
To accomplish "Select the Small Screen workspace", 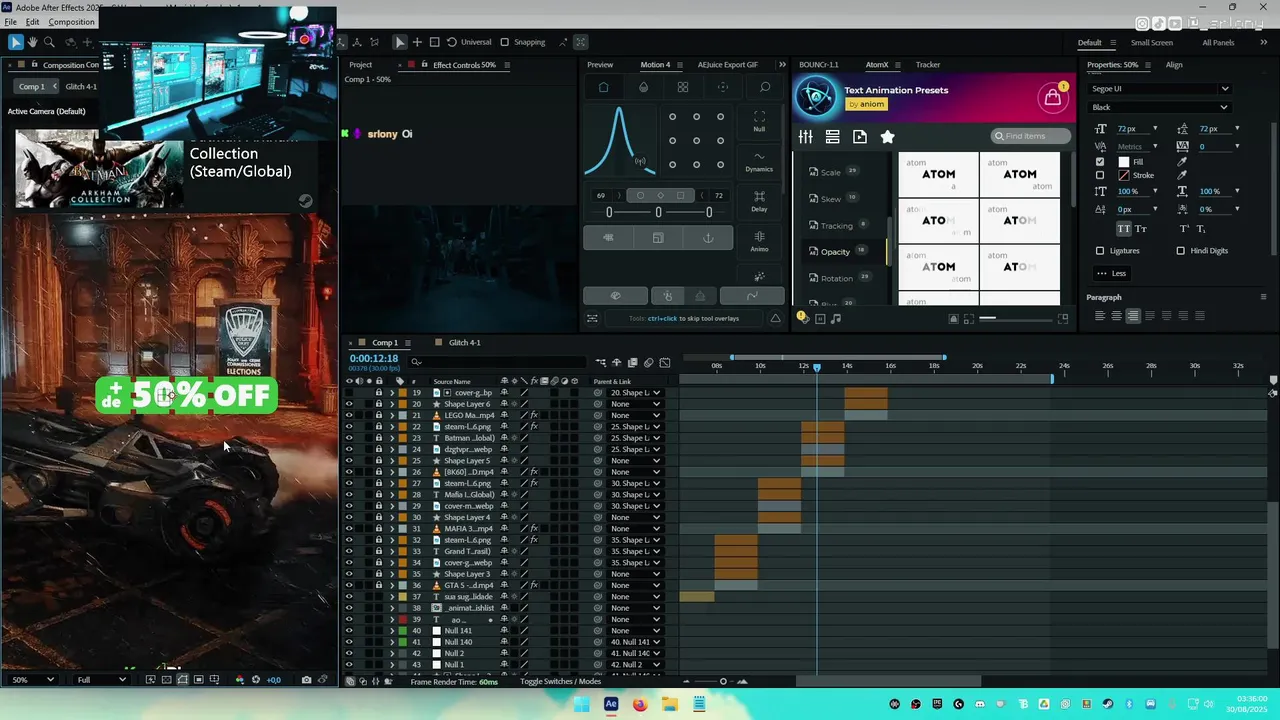I will coord(1152,43).
